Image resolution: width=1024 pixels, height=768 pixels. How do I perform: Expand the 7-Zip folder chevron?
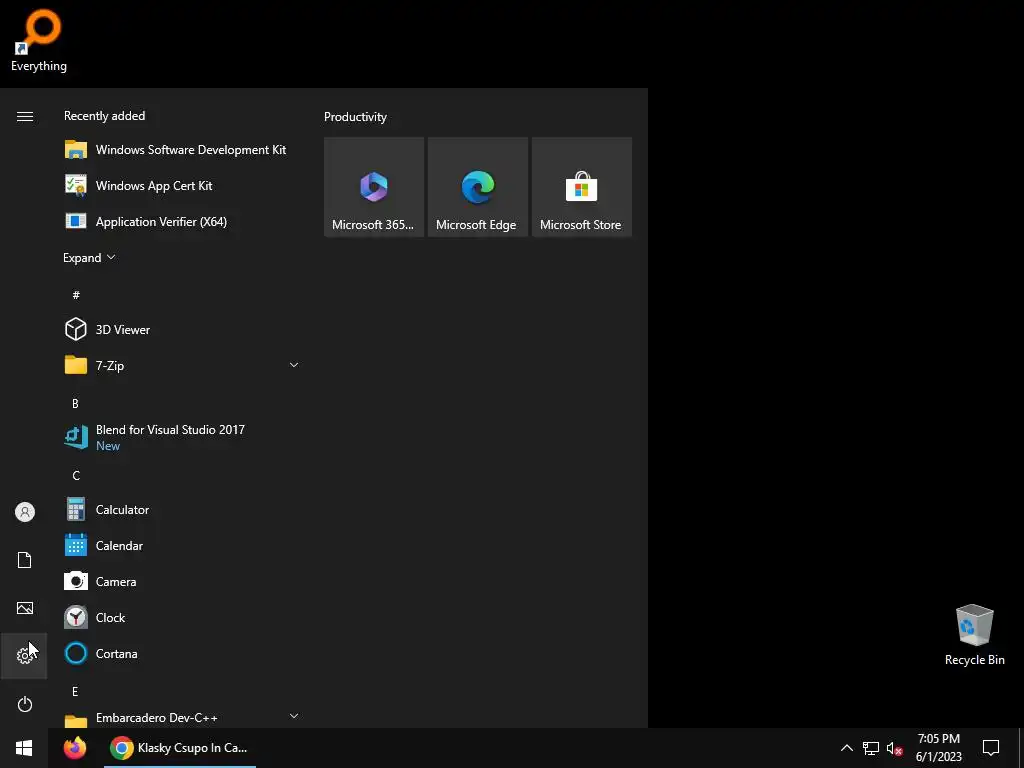tap(294, 365)
